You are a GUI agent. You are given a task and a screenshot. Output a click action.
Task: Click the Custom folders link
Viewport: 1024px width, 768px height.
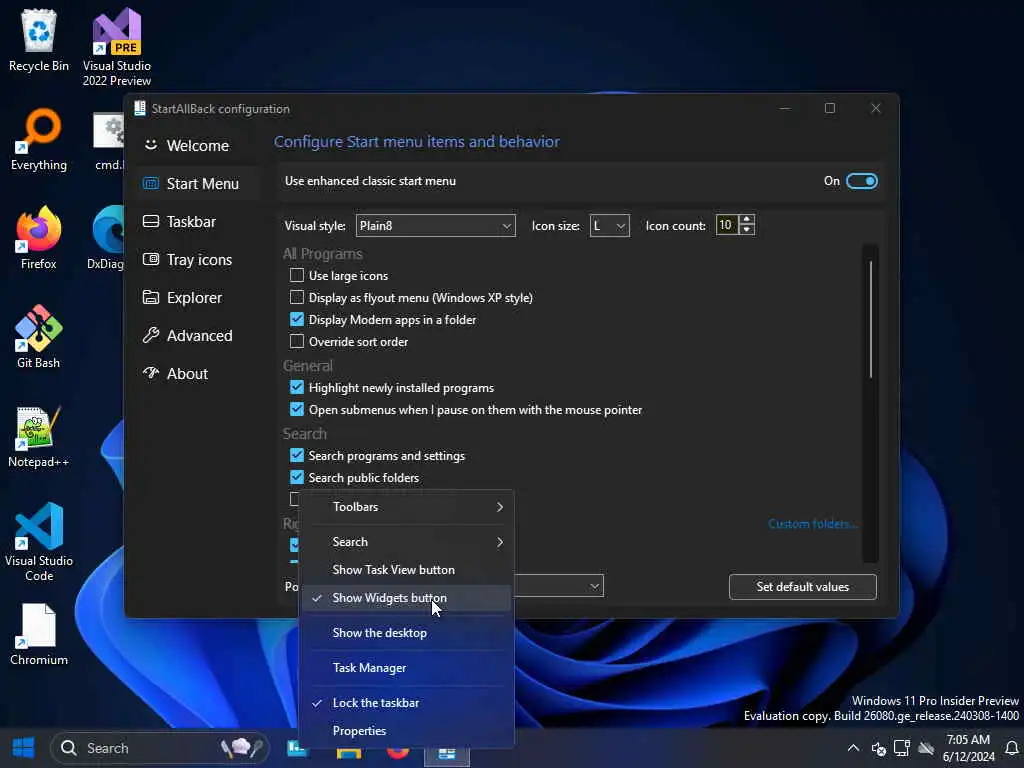tap(812, 524)
